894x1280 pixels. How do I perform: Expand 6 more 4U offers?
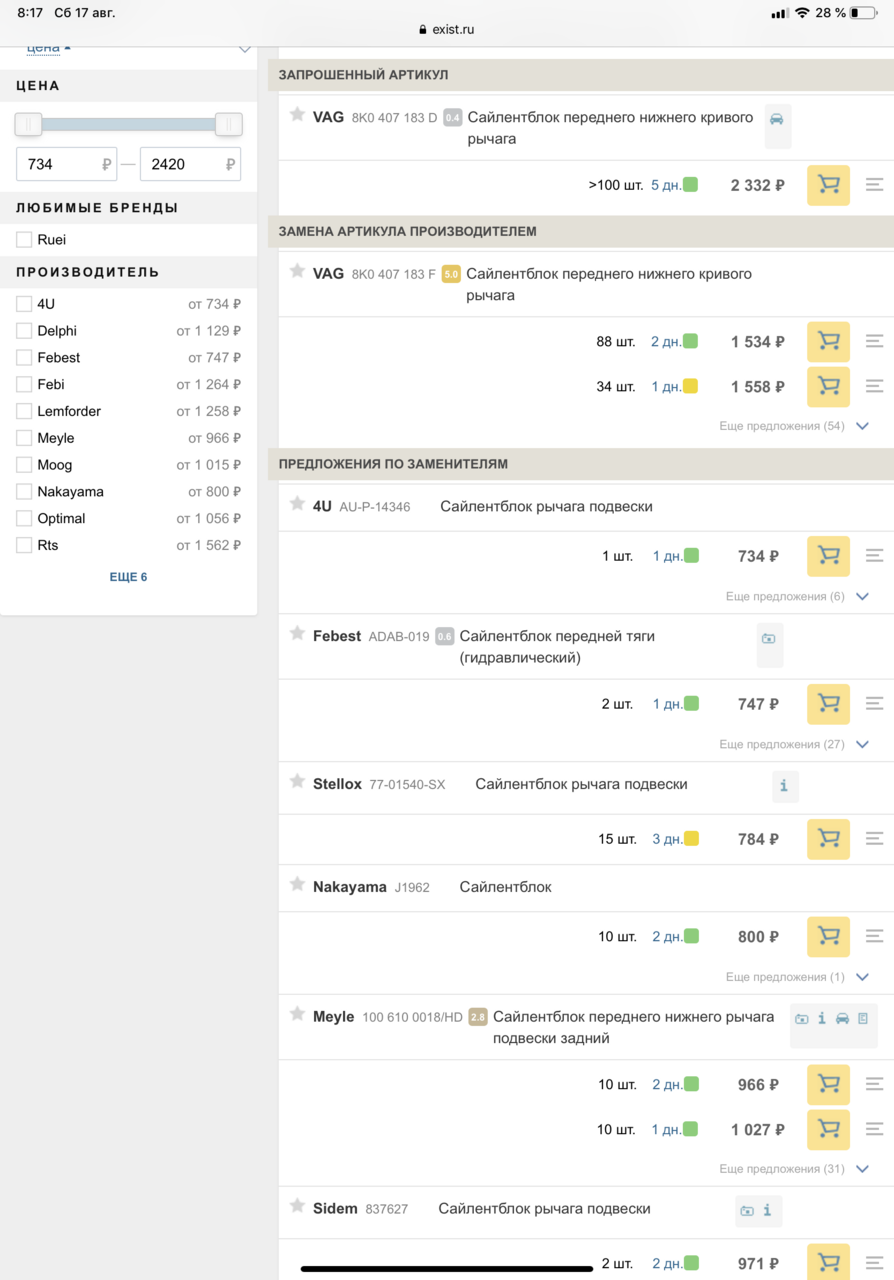(797, 596)
